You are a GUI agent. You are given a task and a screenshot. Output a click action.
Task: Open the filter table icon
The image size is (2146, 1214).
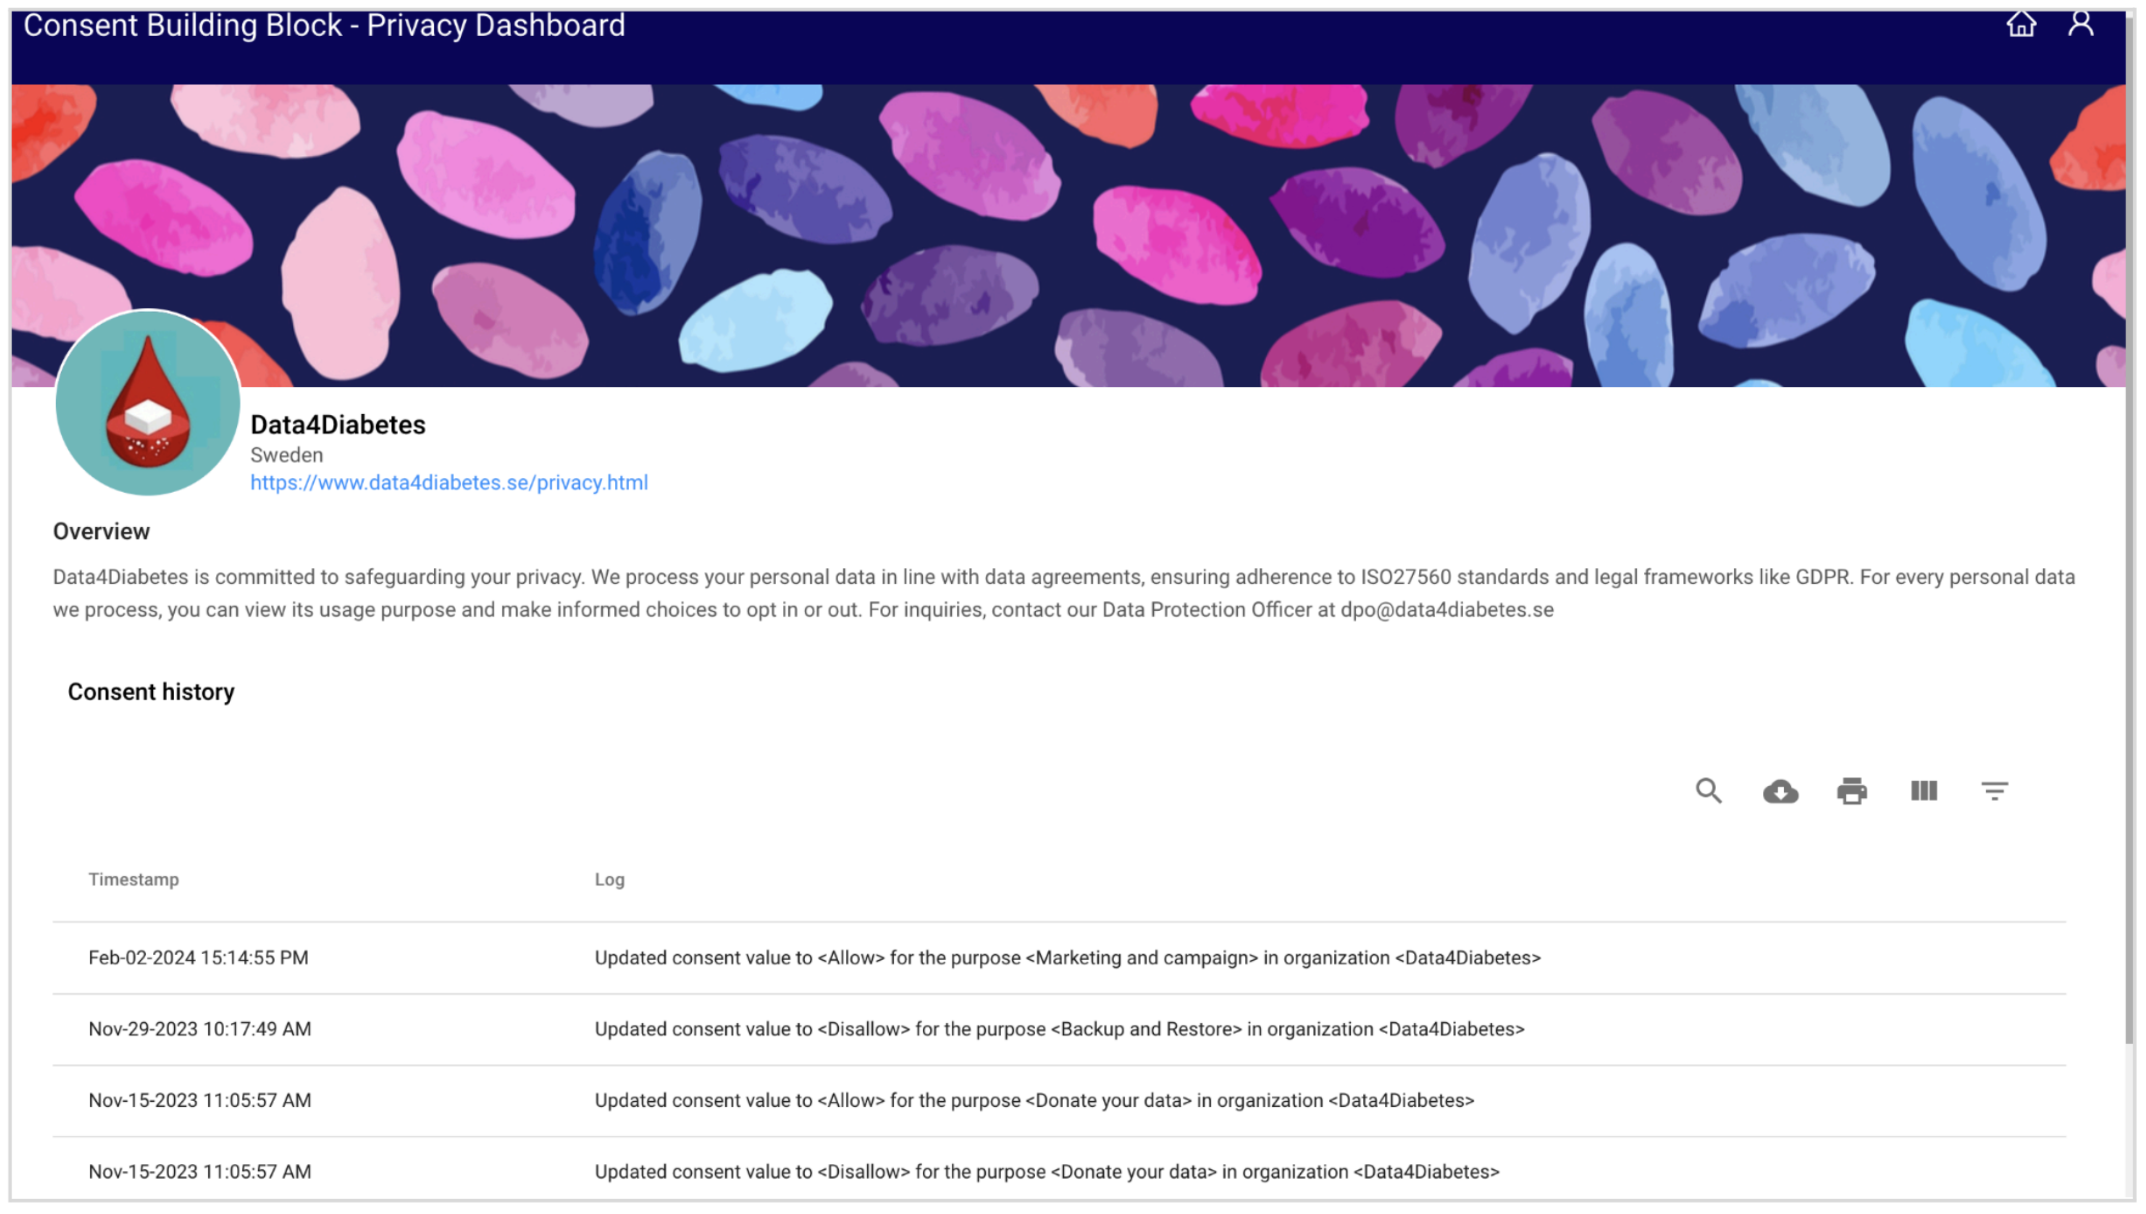[x=1994, y=791]
